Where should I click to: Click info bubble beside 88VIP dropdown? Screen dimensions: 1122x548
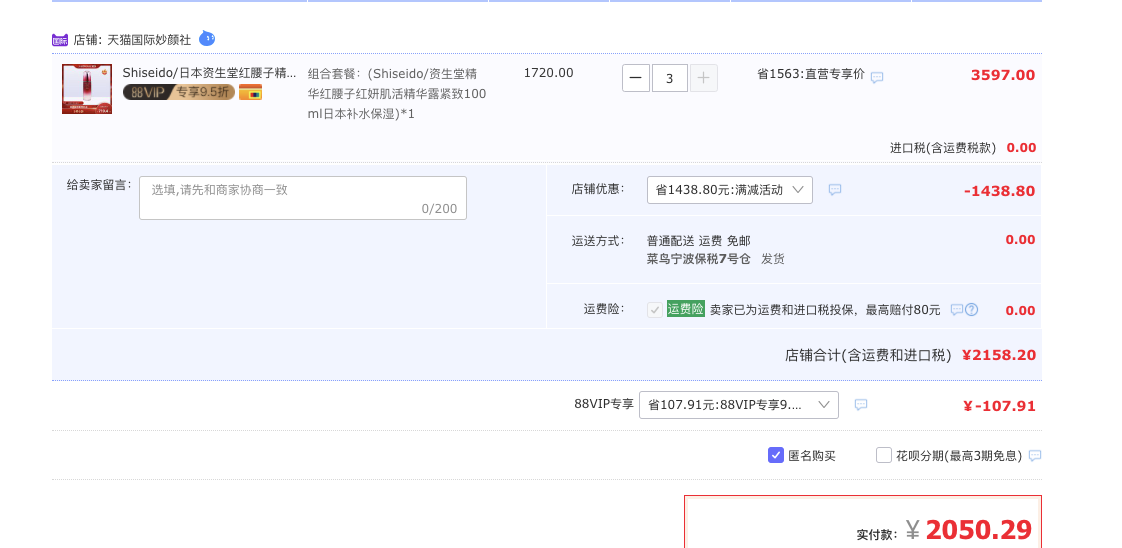[861, 405]
